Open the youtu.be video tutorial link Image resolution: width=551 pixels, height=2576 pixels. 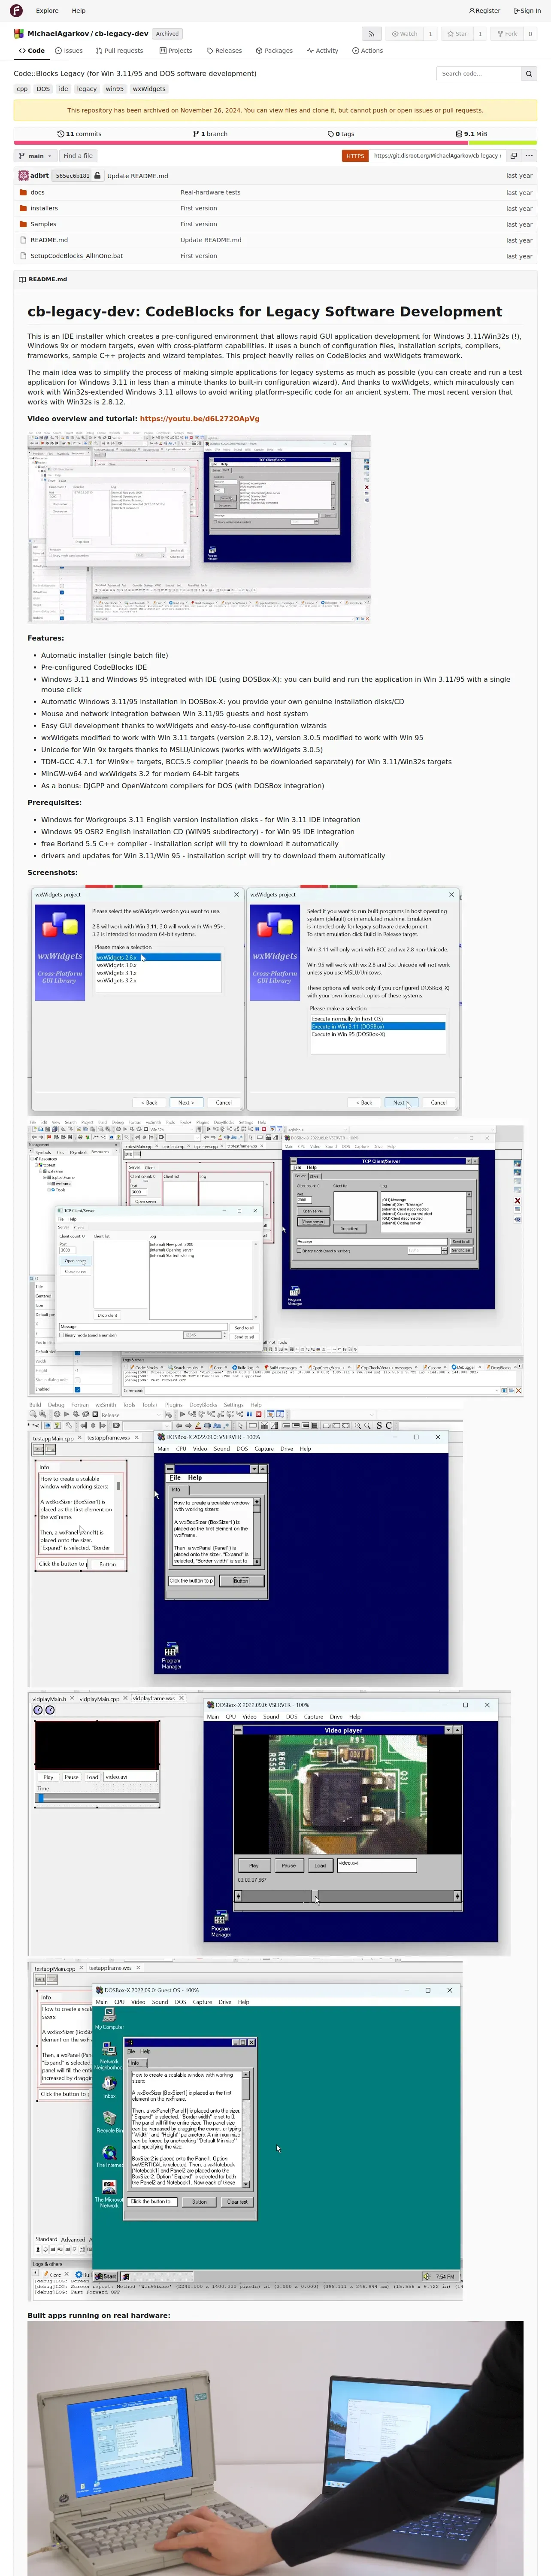pyautogui.click(x=199, y=419)
